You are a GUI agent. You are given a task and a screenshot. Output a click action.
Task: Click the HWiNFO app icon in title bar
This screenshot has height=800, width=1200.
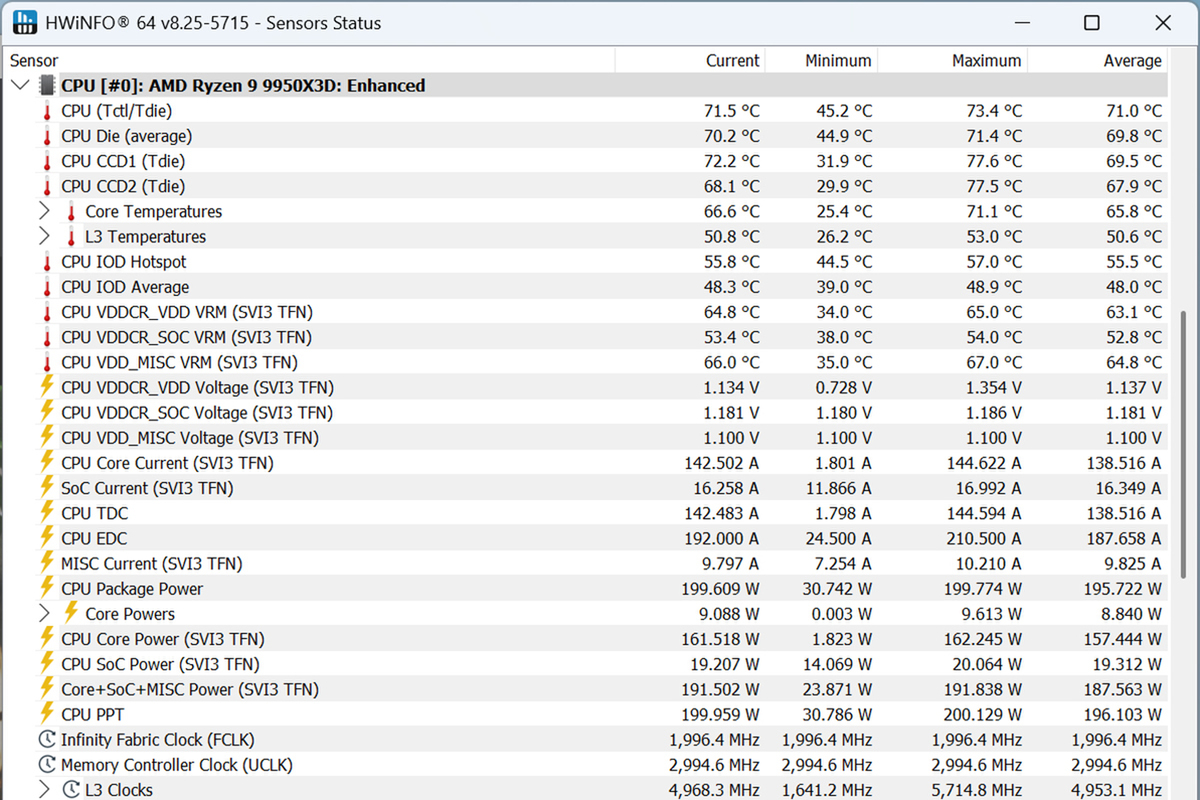coord(24,22)
